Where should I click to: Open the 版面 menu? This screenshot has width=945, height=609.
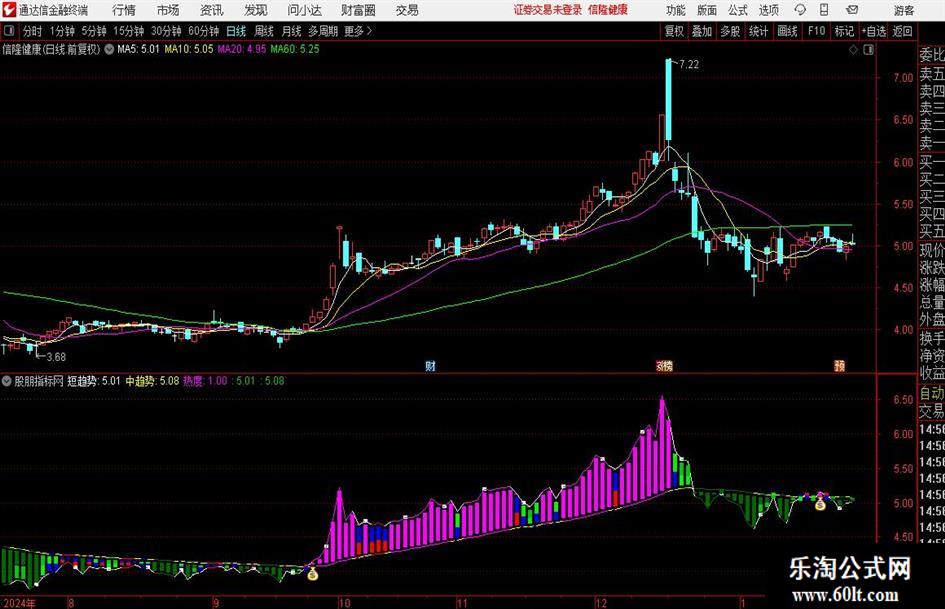[707, 10]
